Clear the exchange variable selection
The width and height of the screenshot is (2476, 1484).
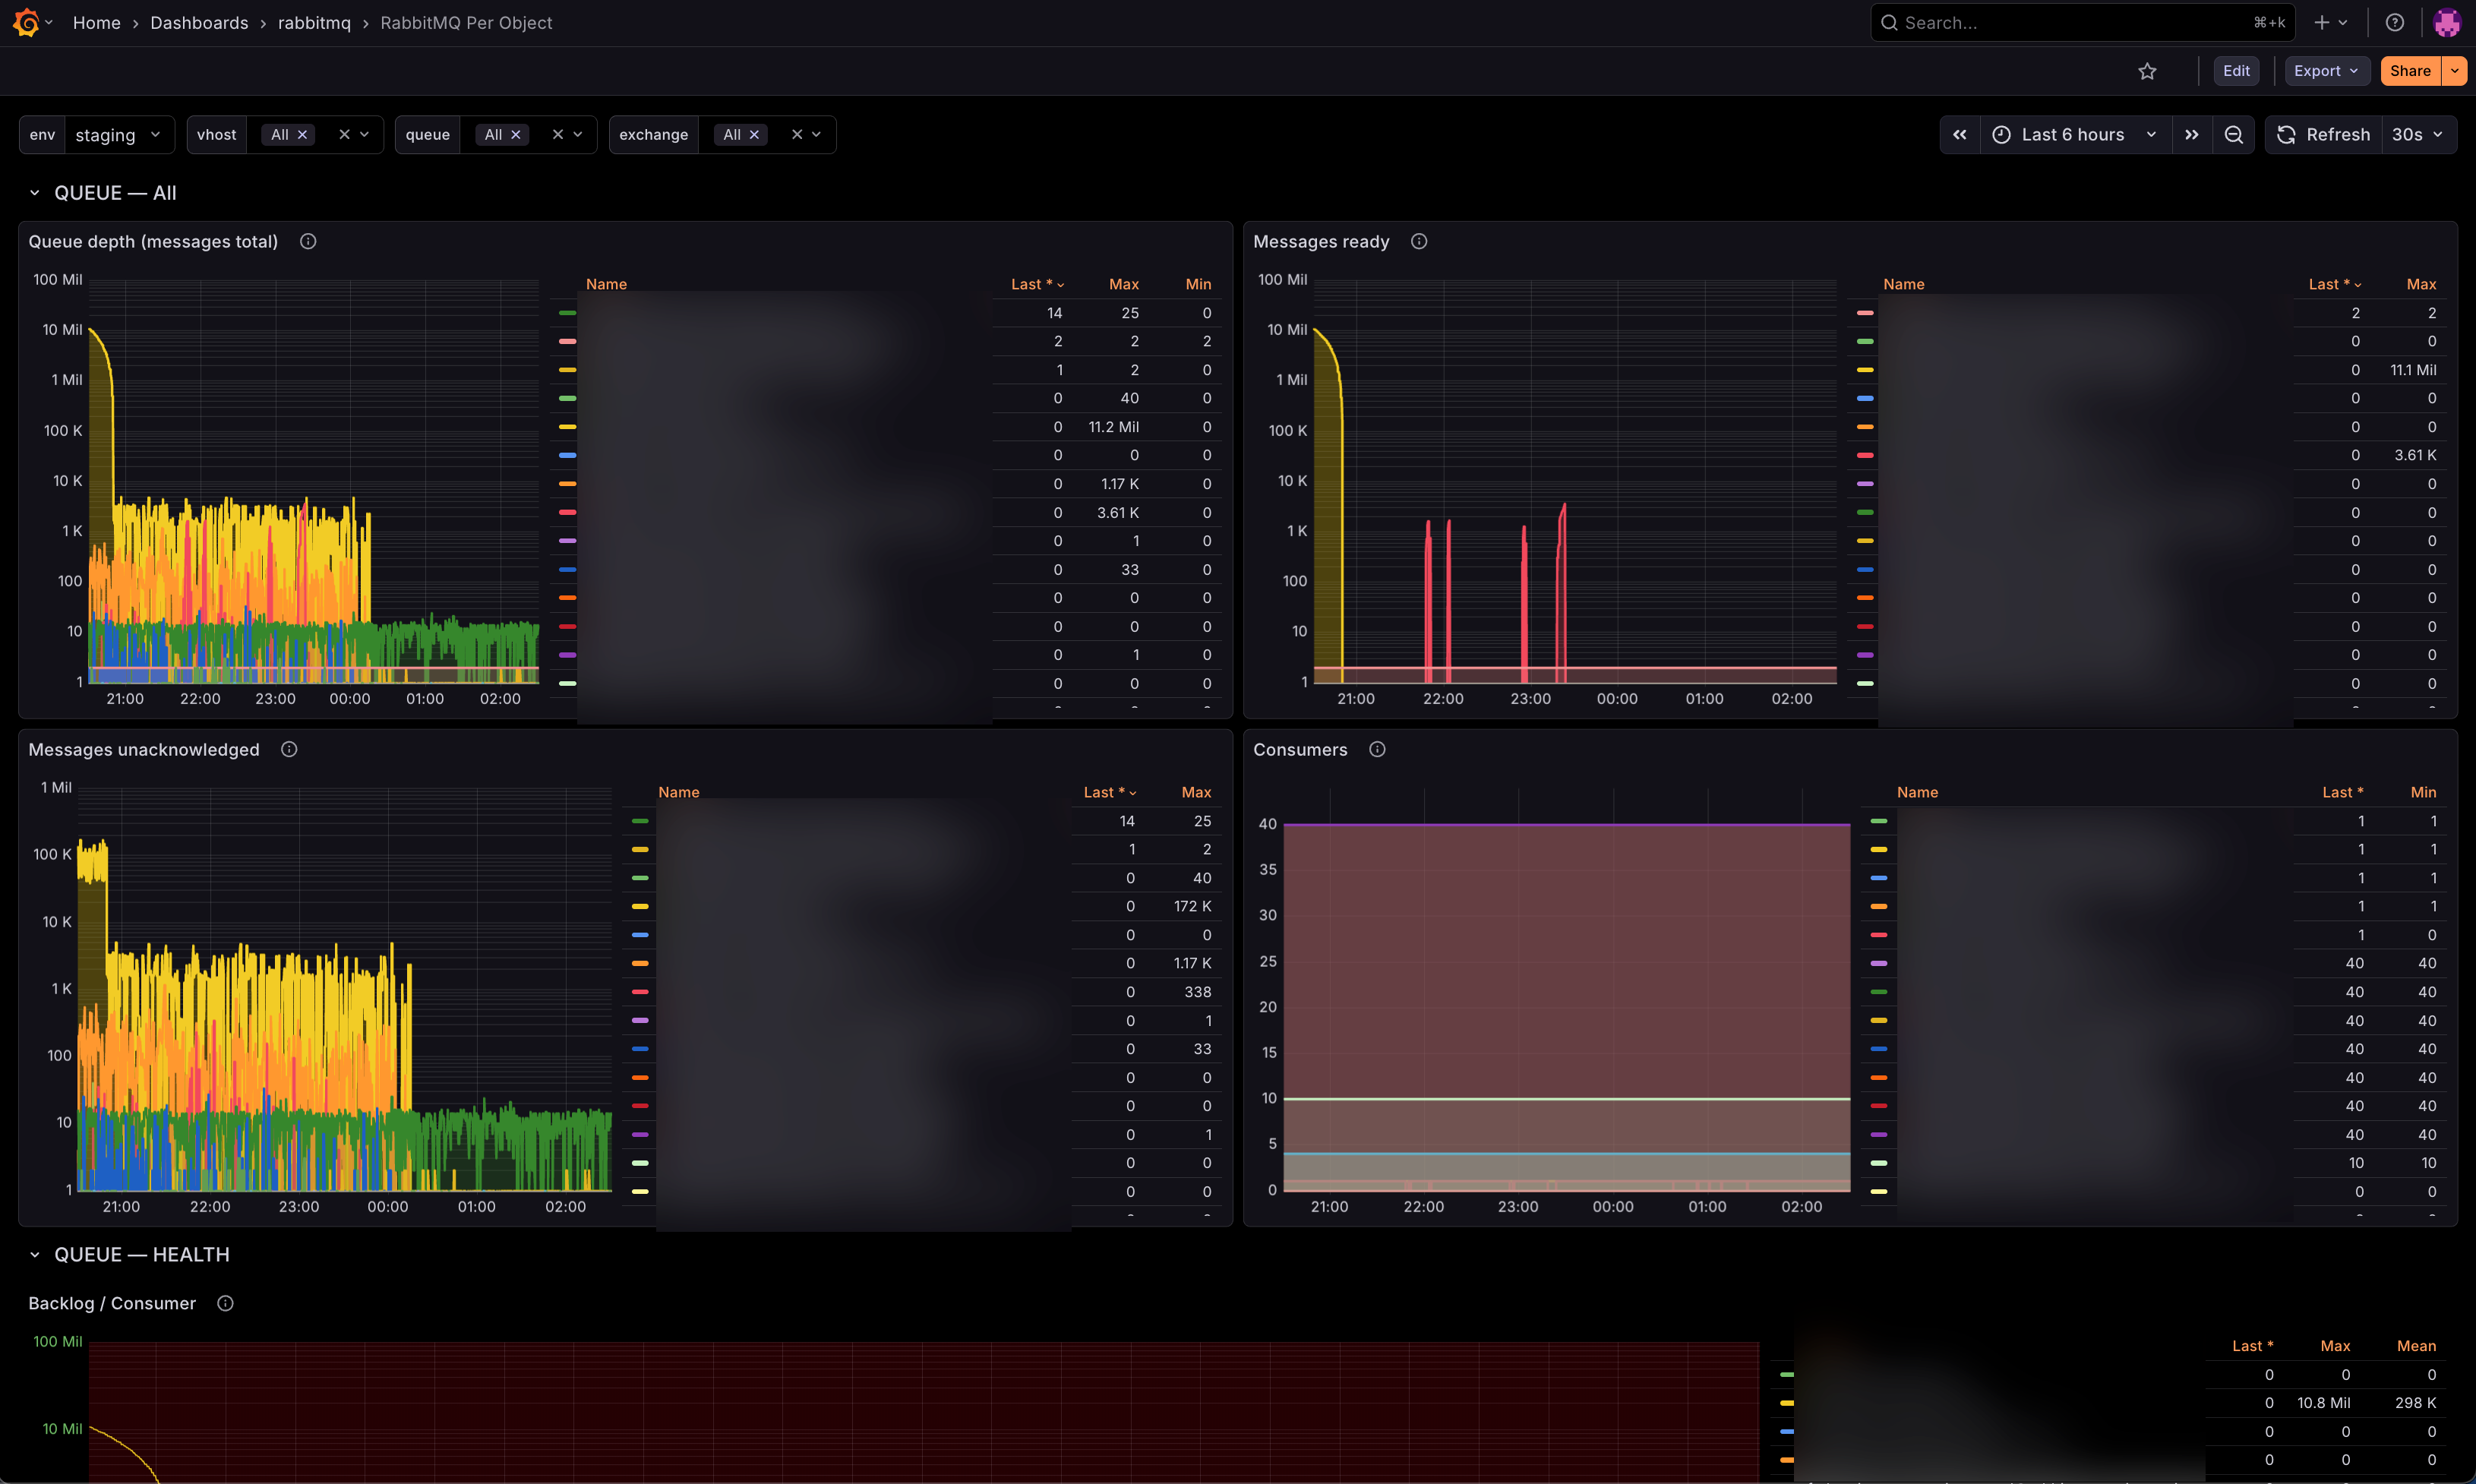(797, 135)
